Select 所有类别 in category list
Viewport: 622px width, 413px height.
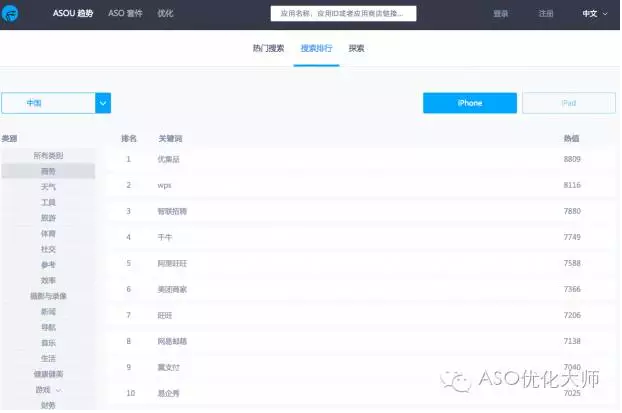tap(48, 156)
